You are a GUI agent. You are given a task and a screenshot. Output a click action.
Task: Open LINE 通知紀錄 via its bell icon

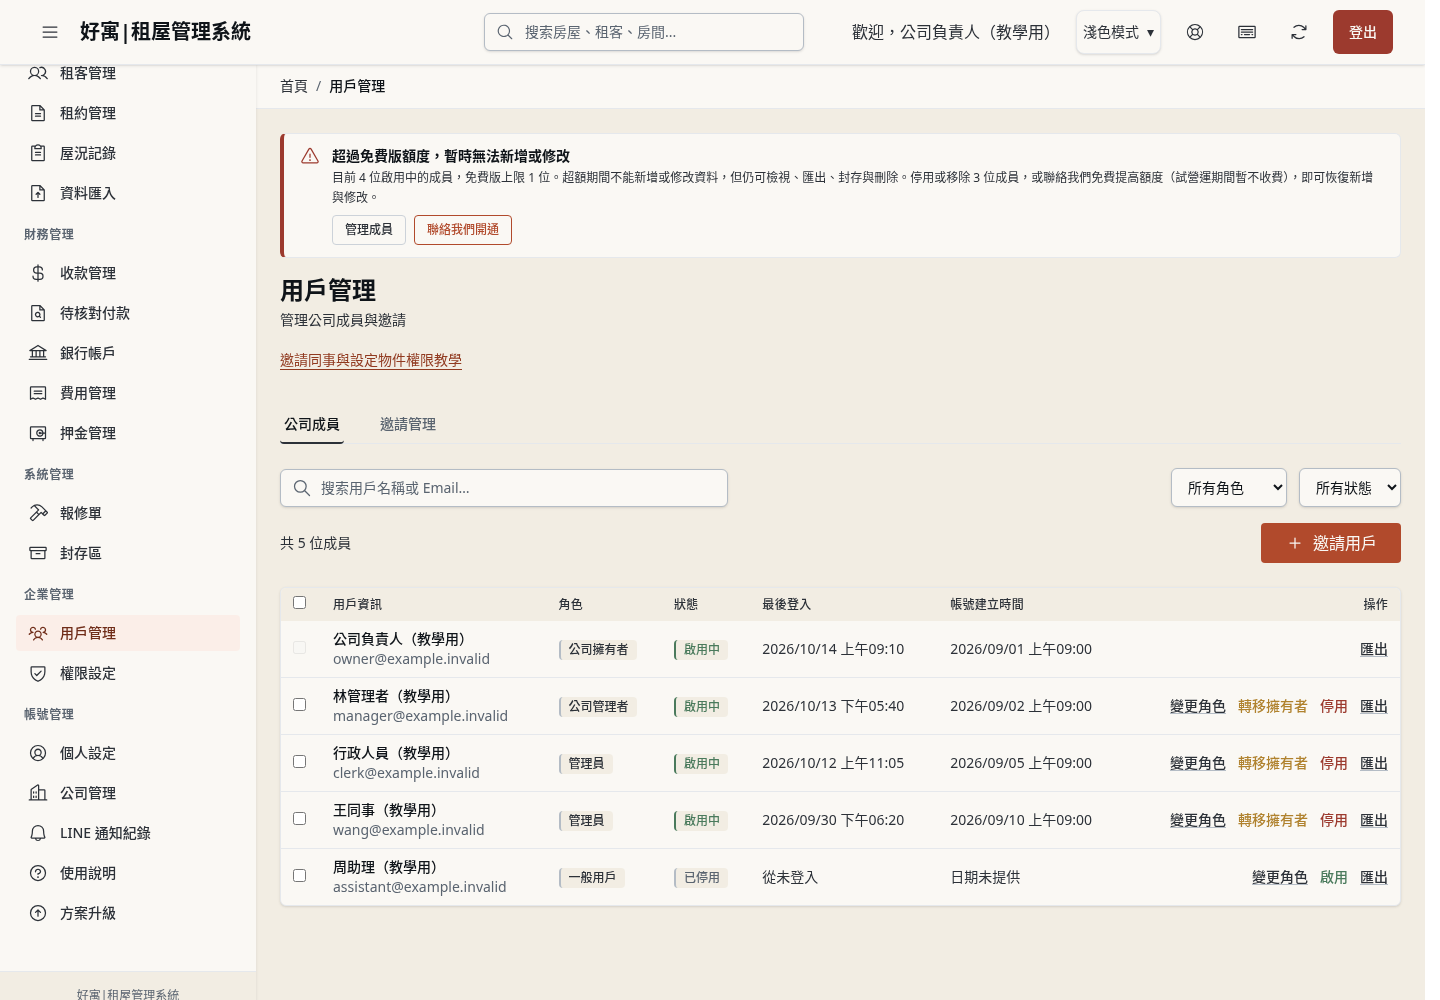38,833
